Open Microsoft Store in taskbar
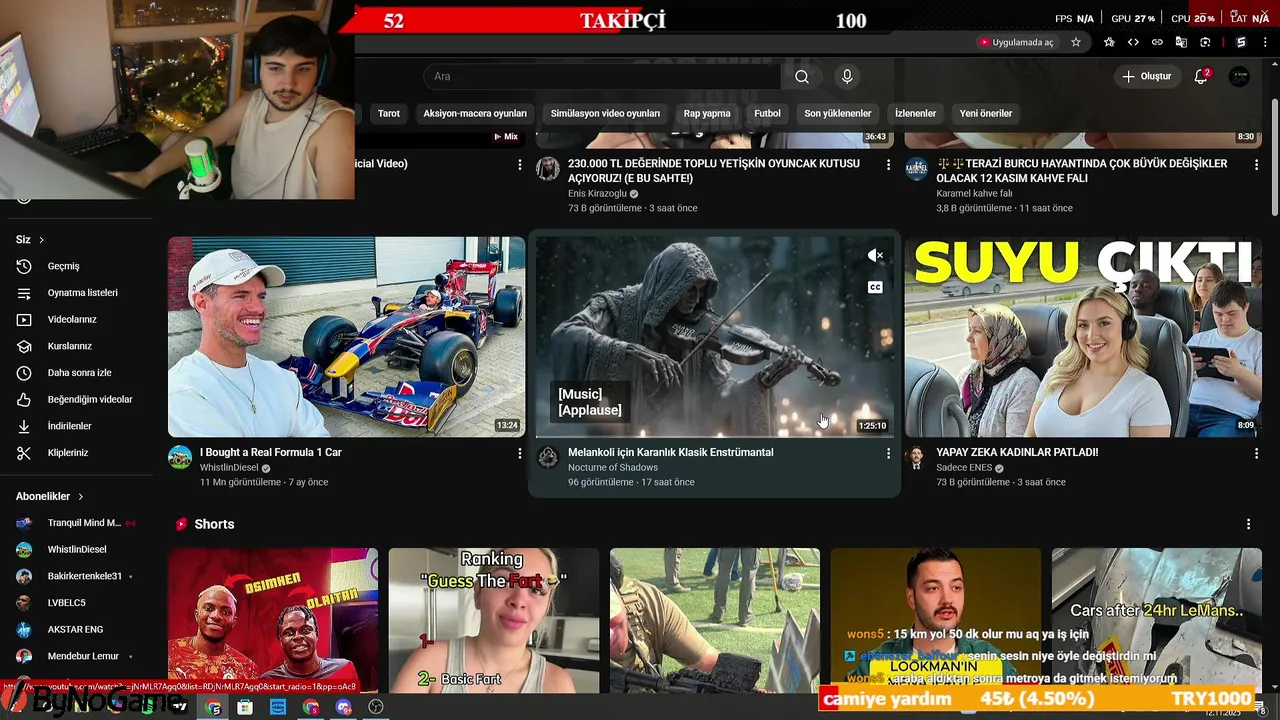The width and height of the screenshot is (1280, 720). [245, 707]
